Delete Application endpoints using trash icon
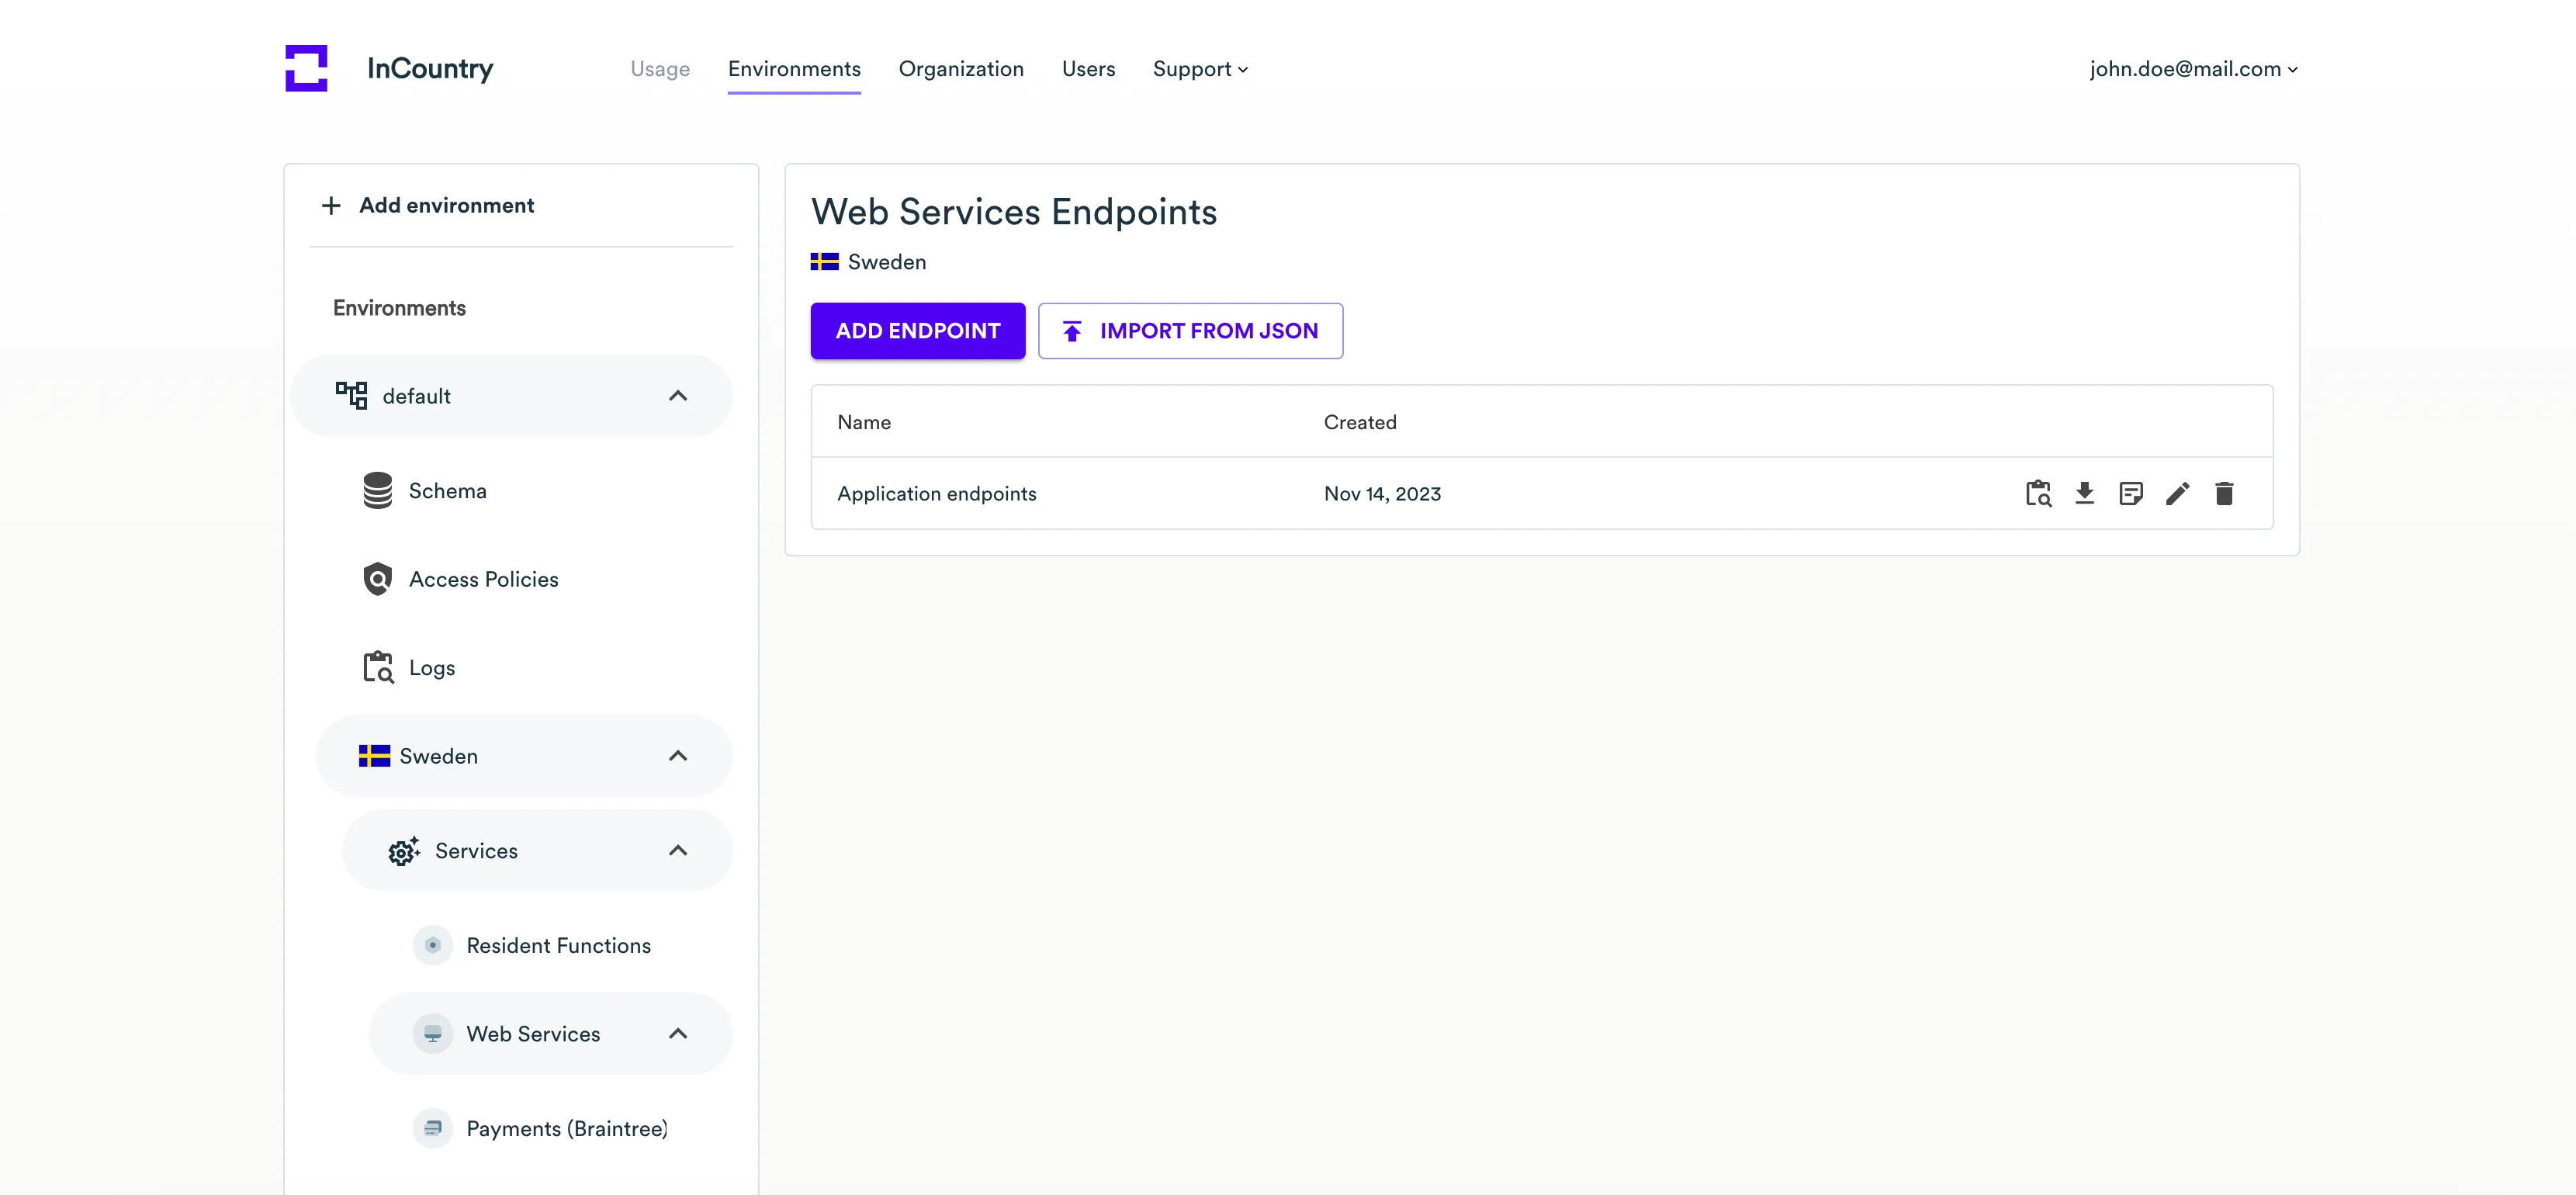Viewport: 2576px width, 1195px height. [2223, 493]
